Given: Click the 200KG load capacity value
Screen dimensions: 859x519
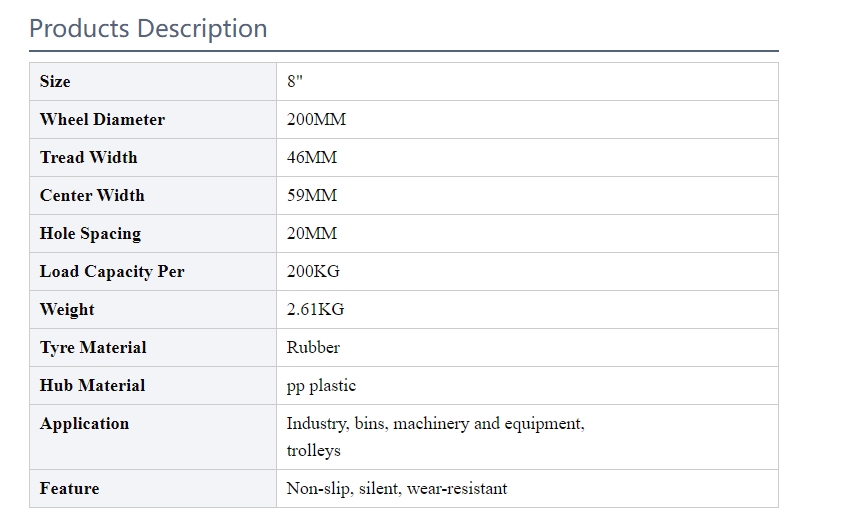Looking at the screenshot, I should [313, 272].
